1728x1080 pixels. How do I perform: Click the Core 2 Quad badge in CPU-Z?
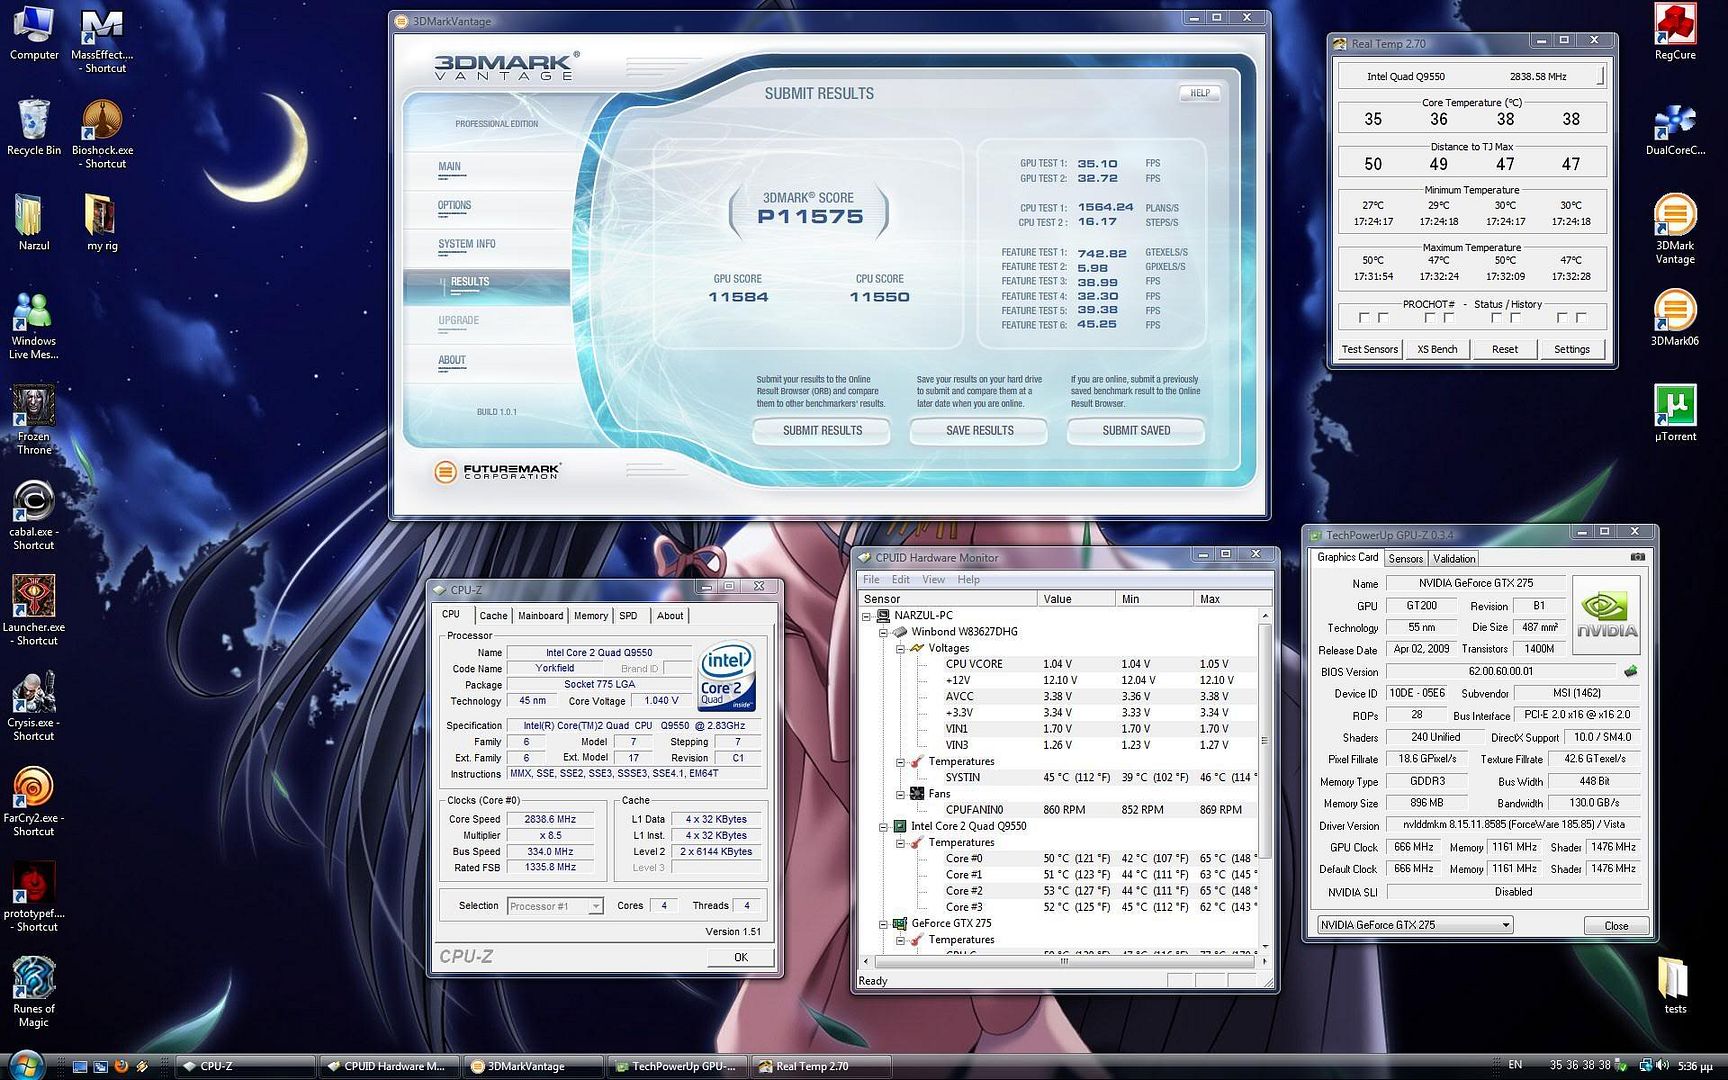727,675
